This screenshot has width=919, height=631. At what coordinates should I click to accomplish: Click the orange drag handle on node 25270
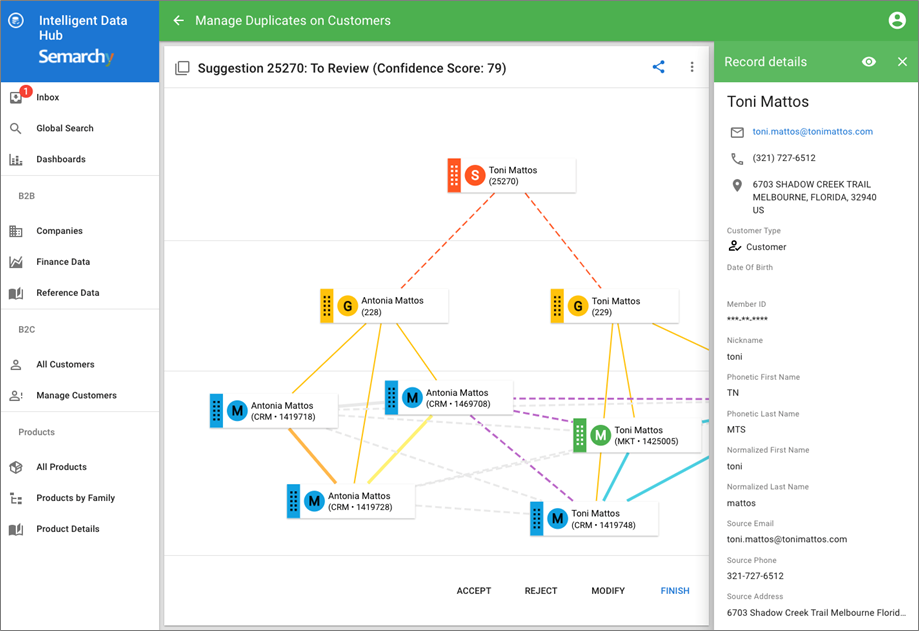coord(454,175)
